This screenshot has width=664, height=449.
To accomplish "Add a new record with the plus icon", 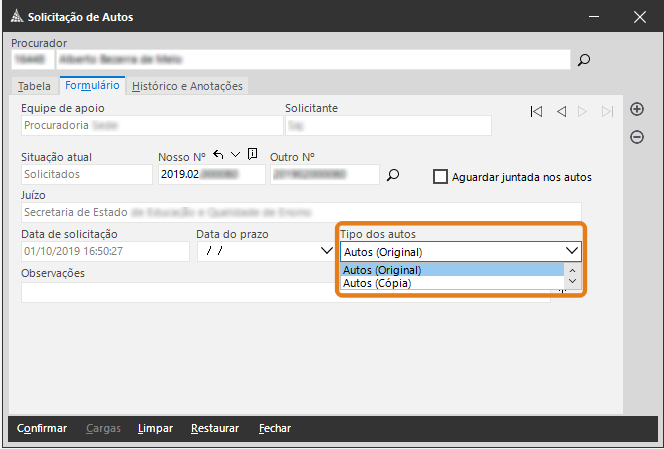I will pos(637,109).
